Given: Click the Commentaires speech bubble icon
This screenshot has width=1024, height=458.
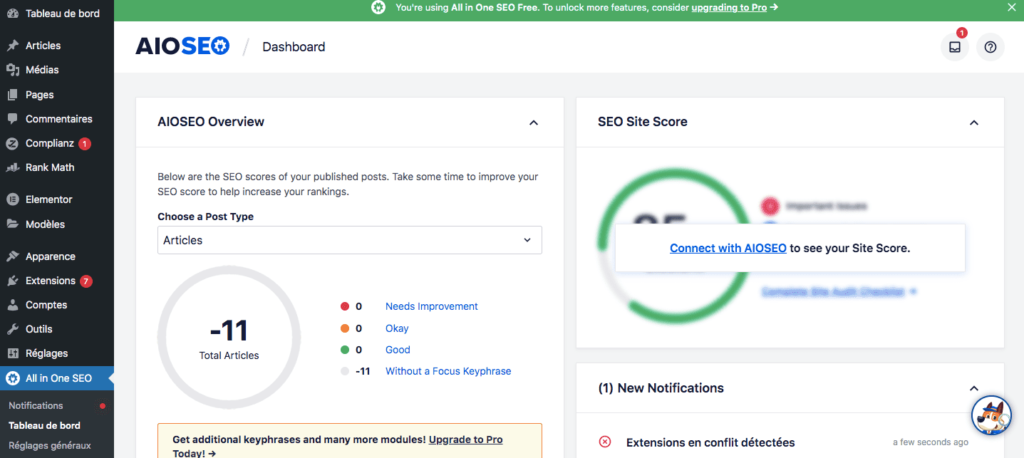Looking at the screenshot, I should point(12,119).
